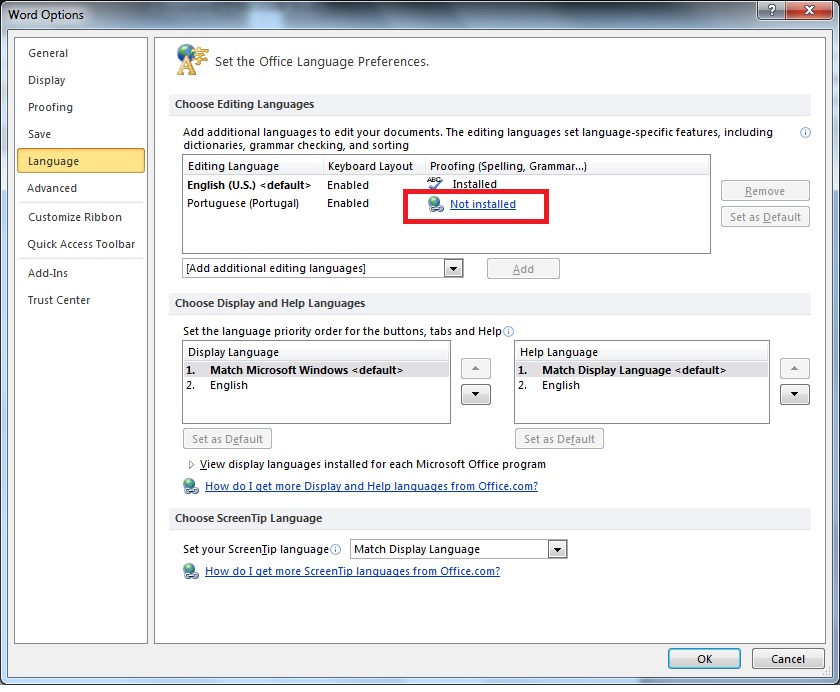The width and height of the screenshot is (840, 692).
Task: Go to the Save options category
Action: click(x=81, y=134)
